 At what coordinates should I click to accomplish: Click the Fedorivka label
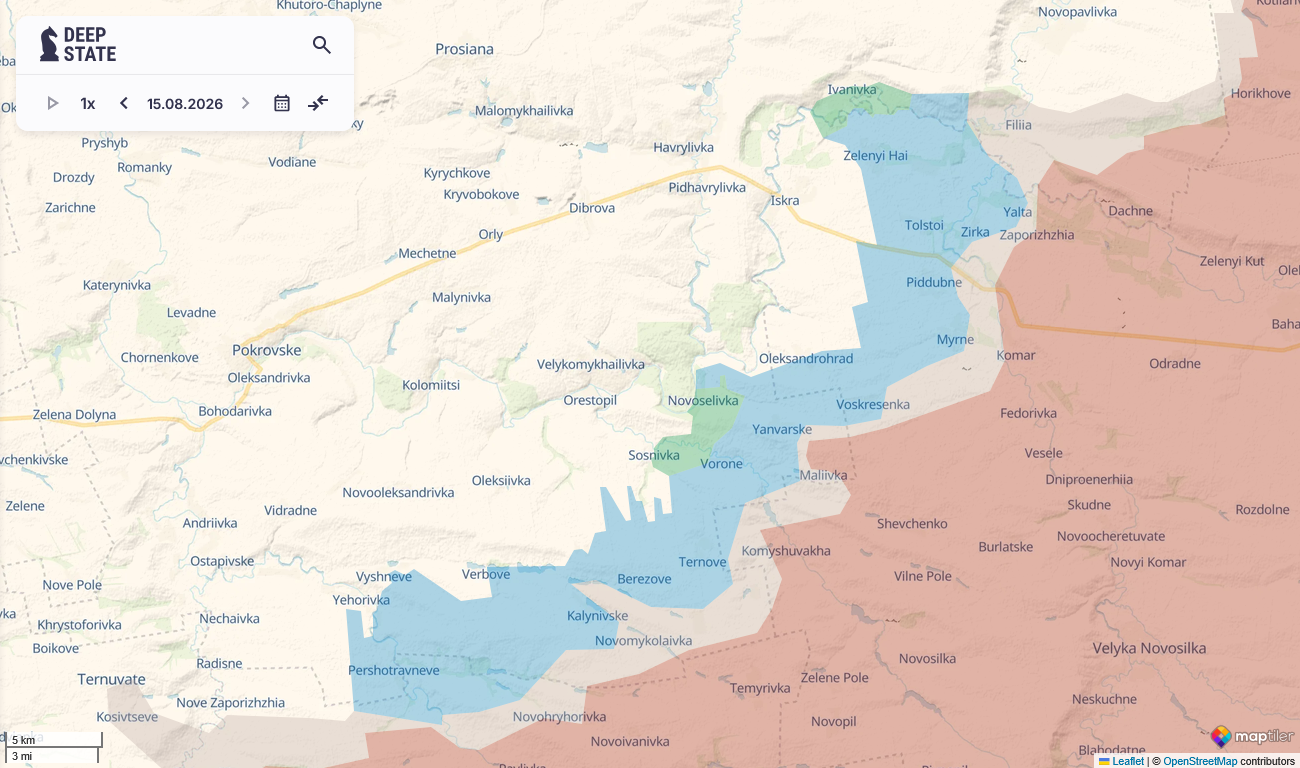click(1028, 413)
